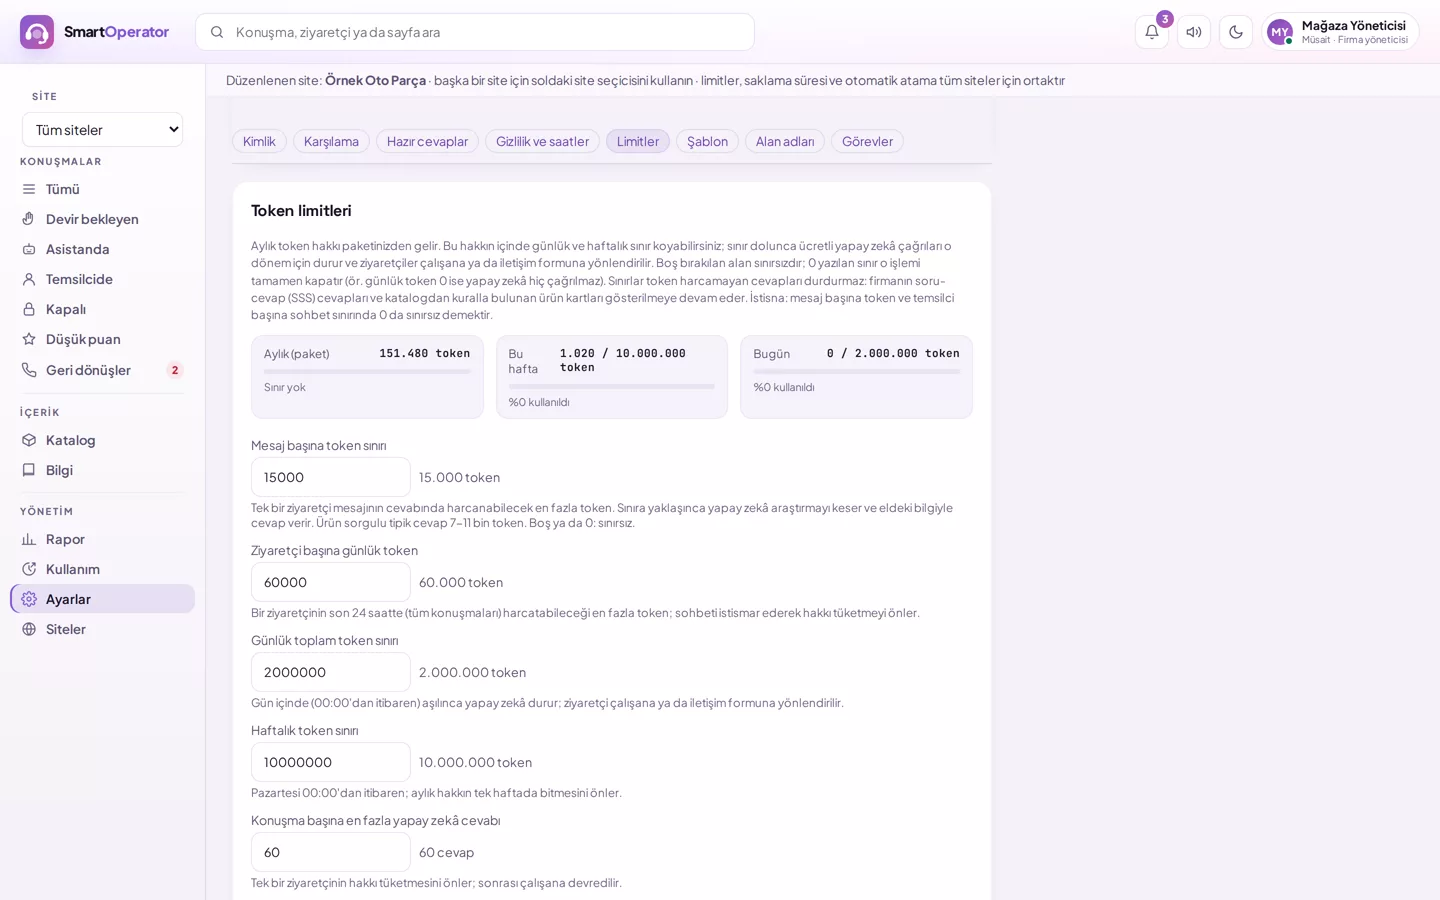This screenshot has height=900, width=1440.
Task: Select the Limitler tab
Action: (x=638, y=141)
